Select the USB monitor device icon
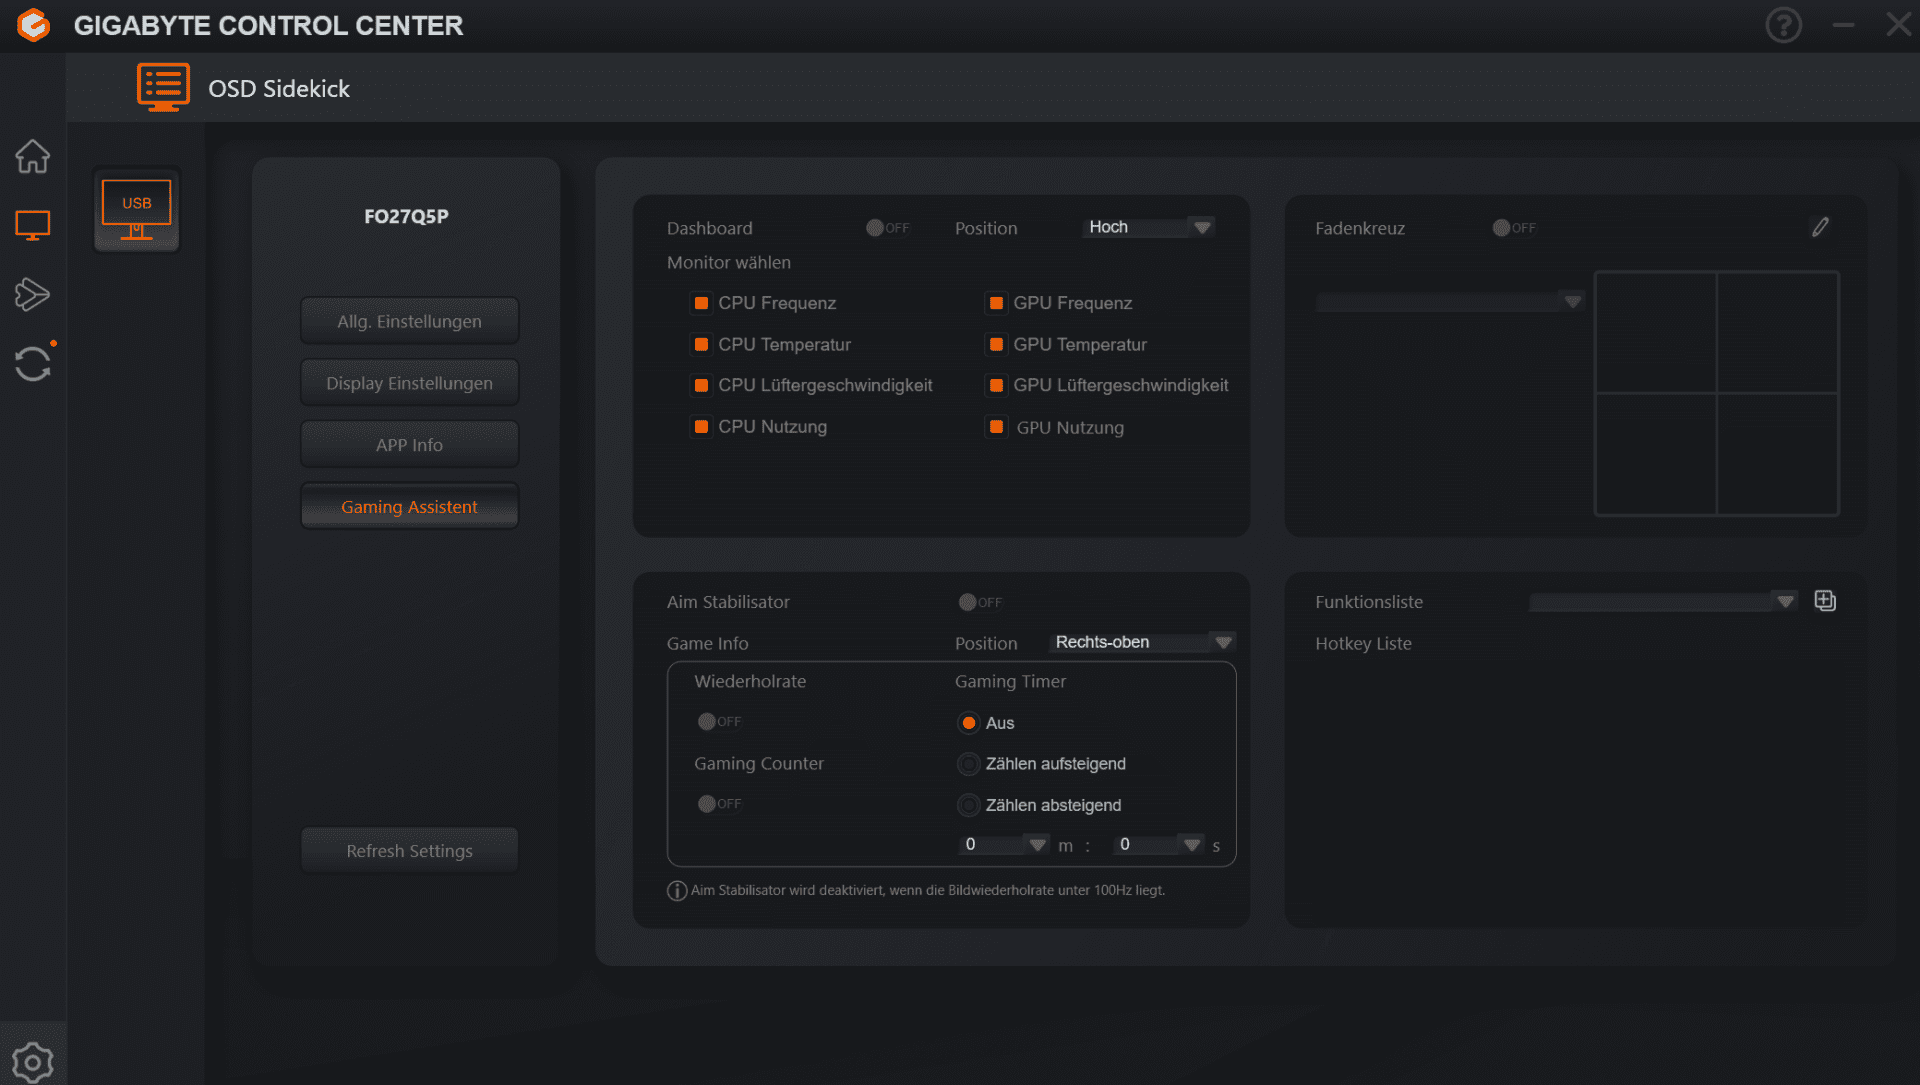The image size is (1920, 1085). tap(137, 210)
